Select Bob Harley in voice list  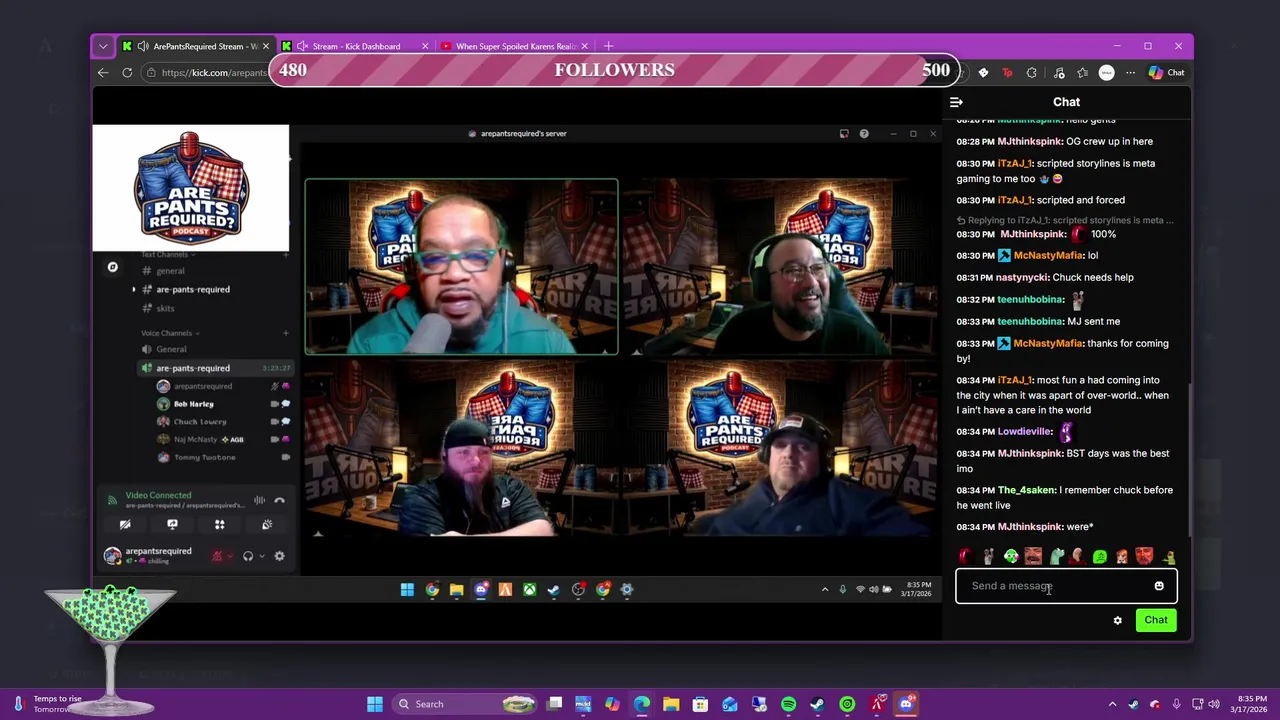[x=194, y=404]
